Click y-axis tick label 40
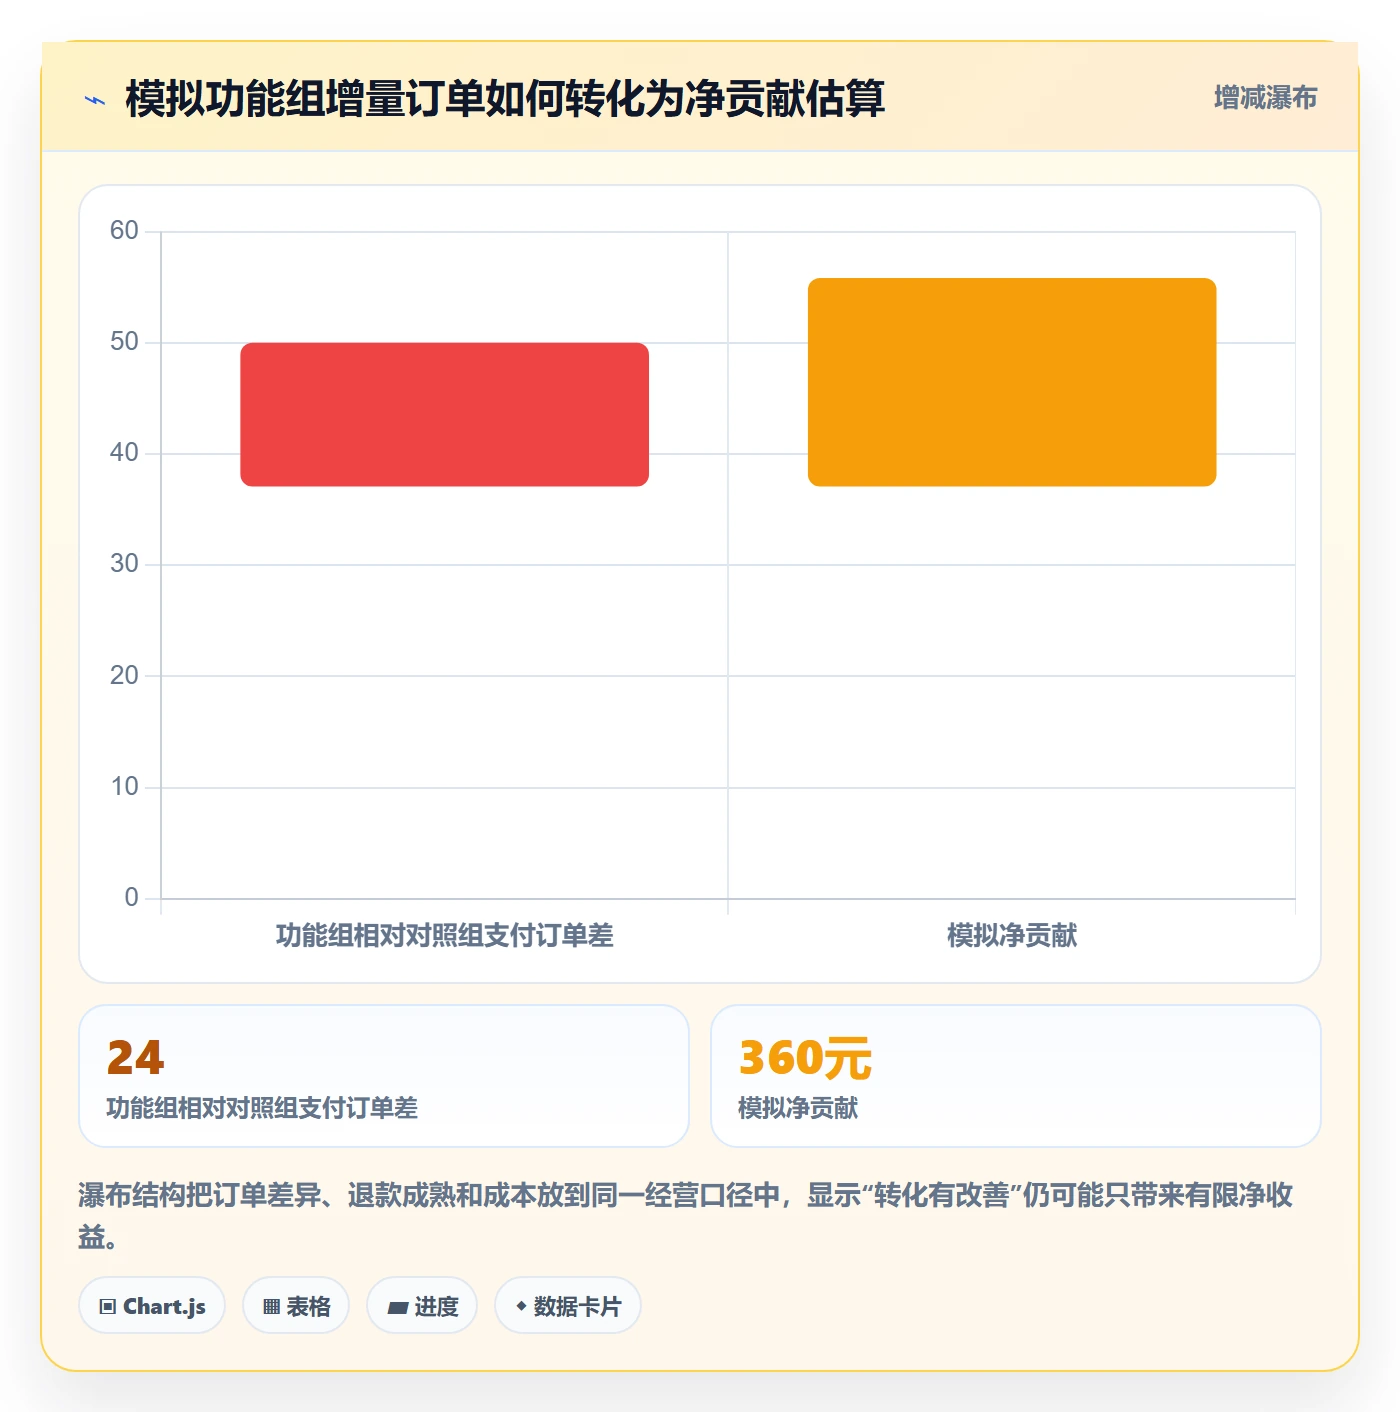Viewport: 1400px width, 1412px height. point(124,453)
